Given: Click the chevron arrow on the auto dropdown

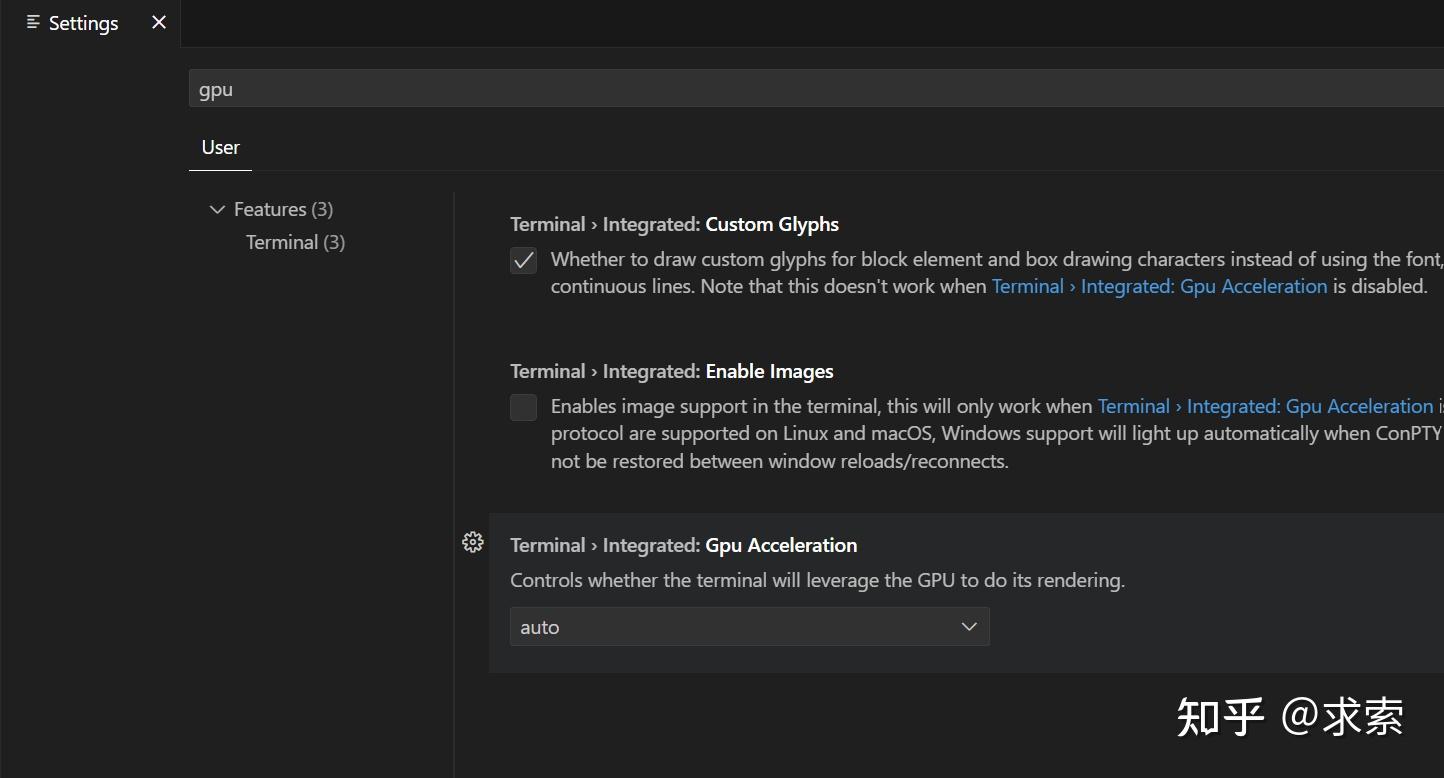Looking at the screenshot, I should pyautogui.click(x=968, y=626).
